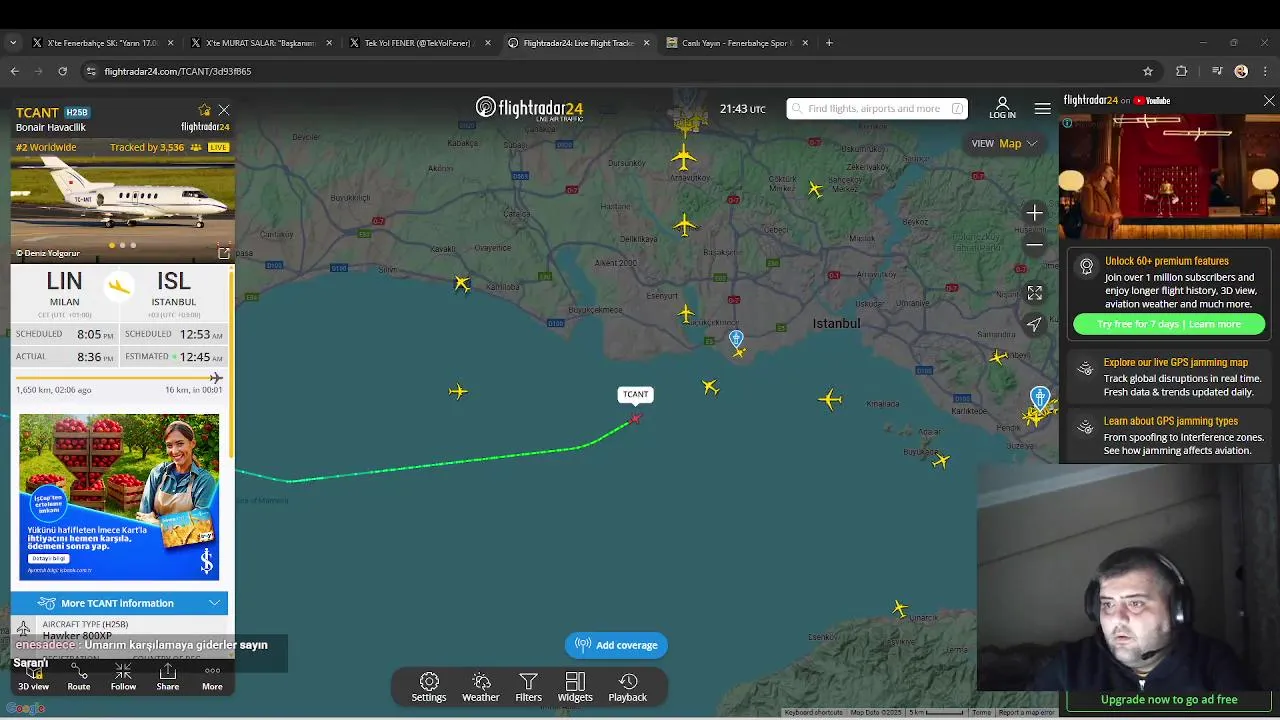Click the Find flights search field

(876, 108)
